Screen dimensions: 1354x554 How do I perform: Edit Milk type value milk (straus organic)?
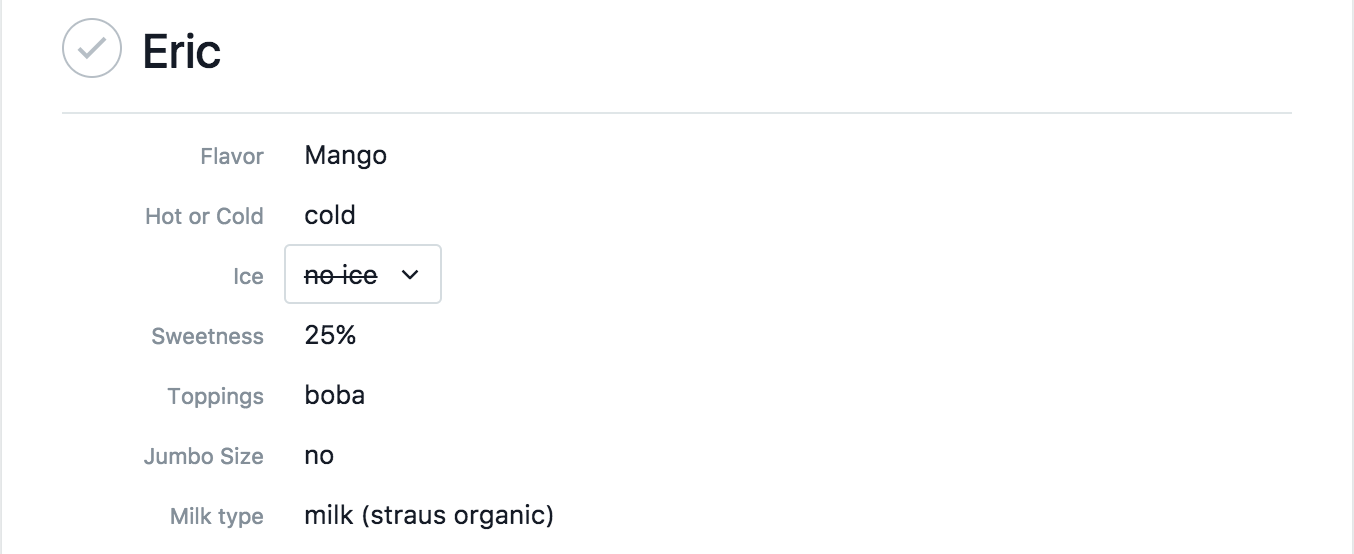pyautogui.click(x=429, y=516)
